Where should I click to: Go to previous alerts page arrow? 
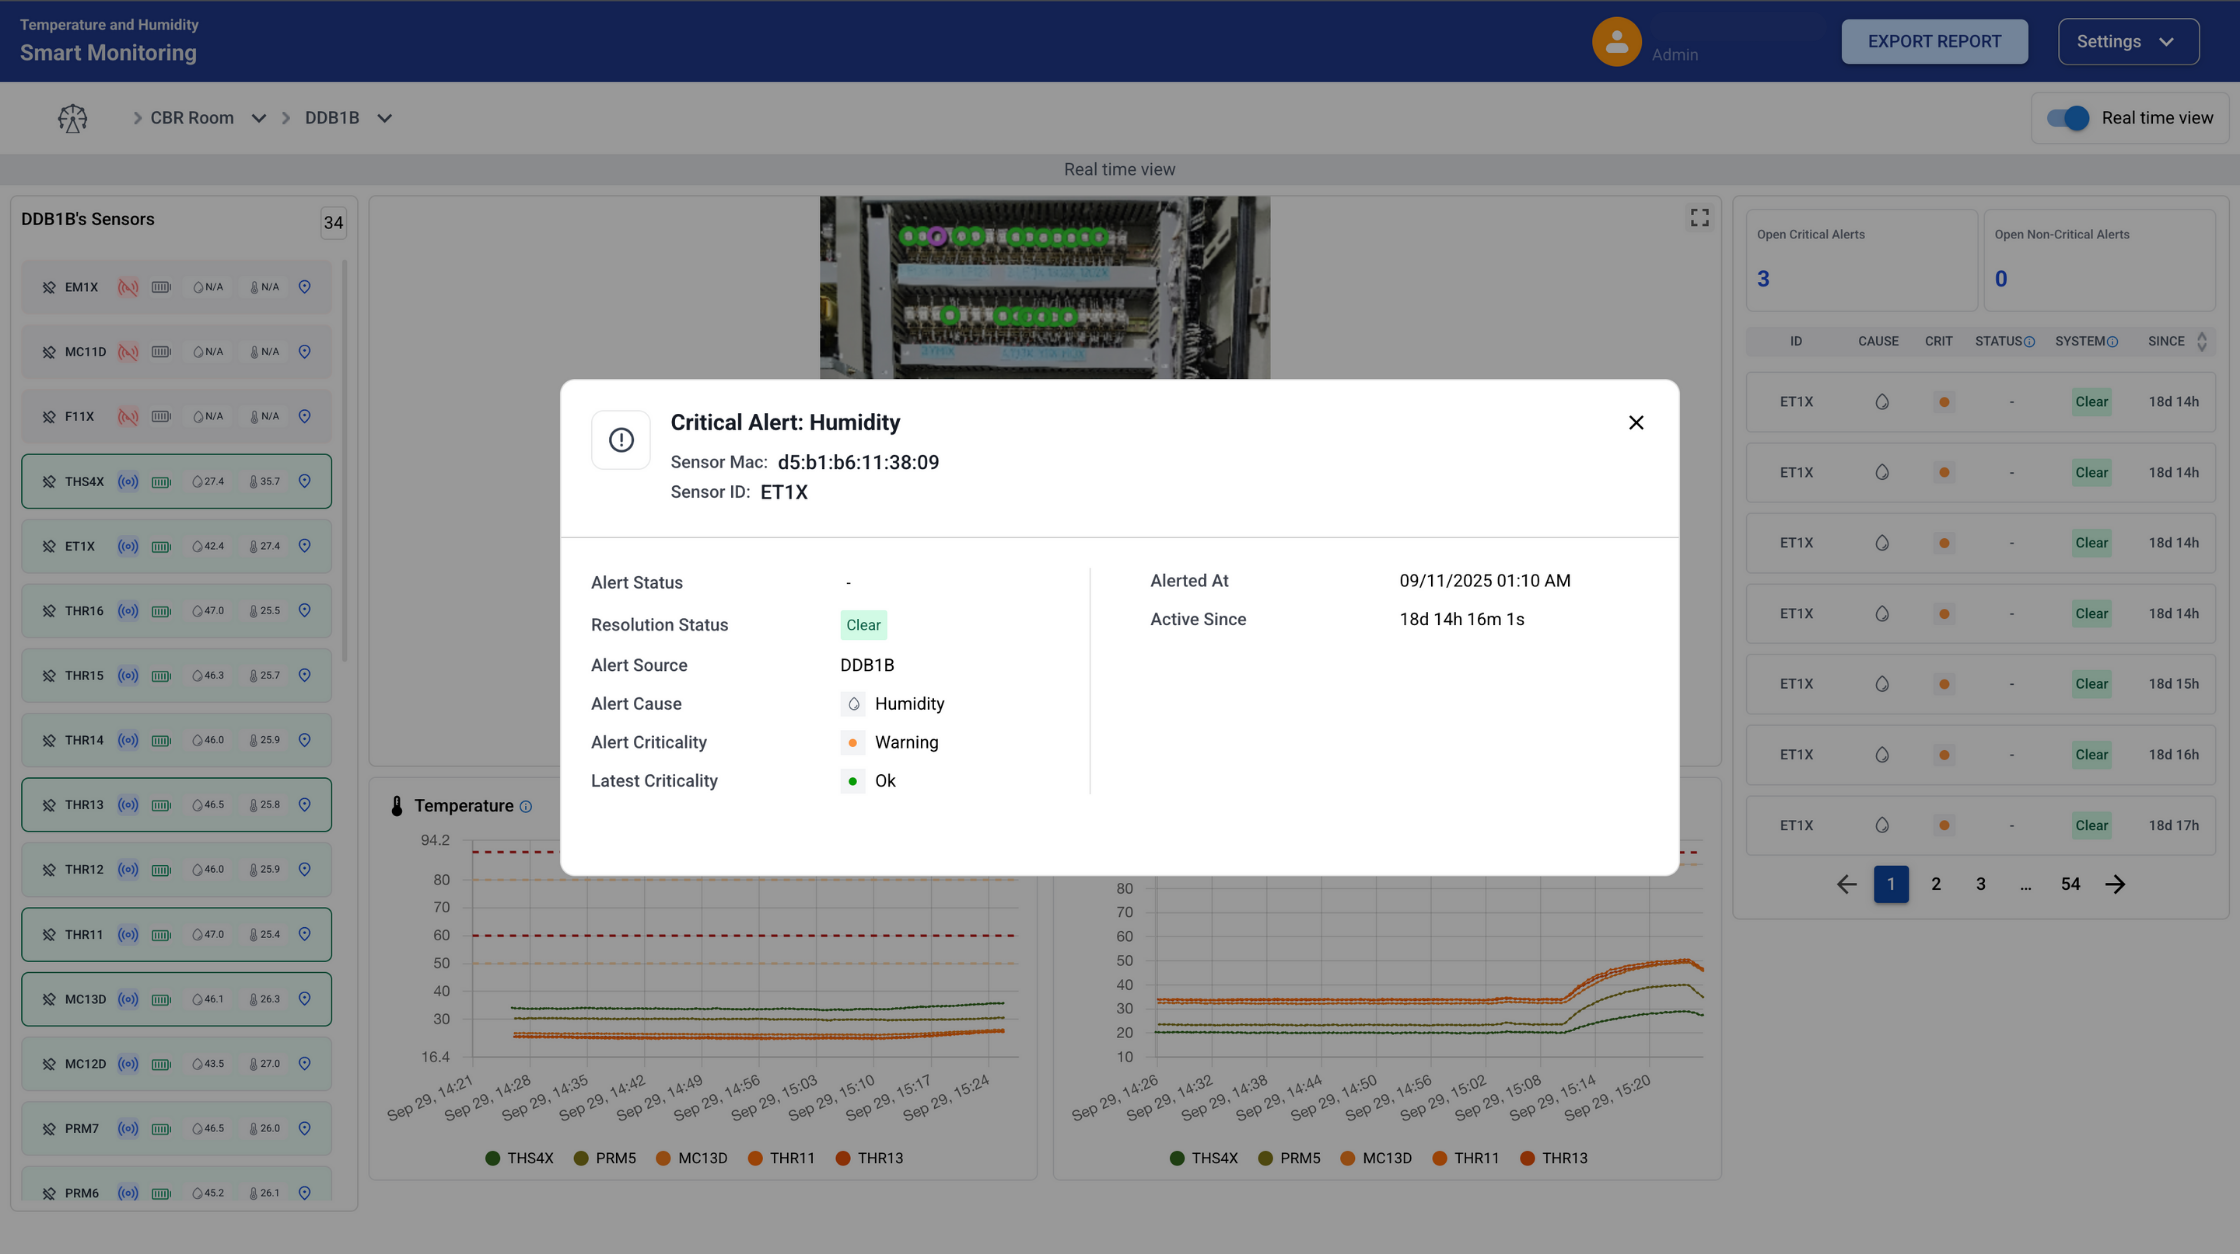[x=1846, y=884]
